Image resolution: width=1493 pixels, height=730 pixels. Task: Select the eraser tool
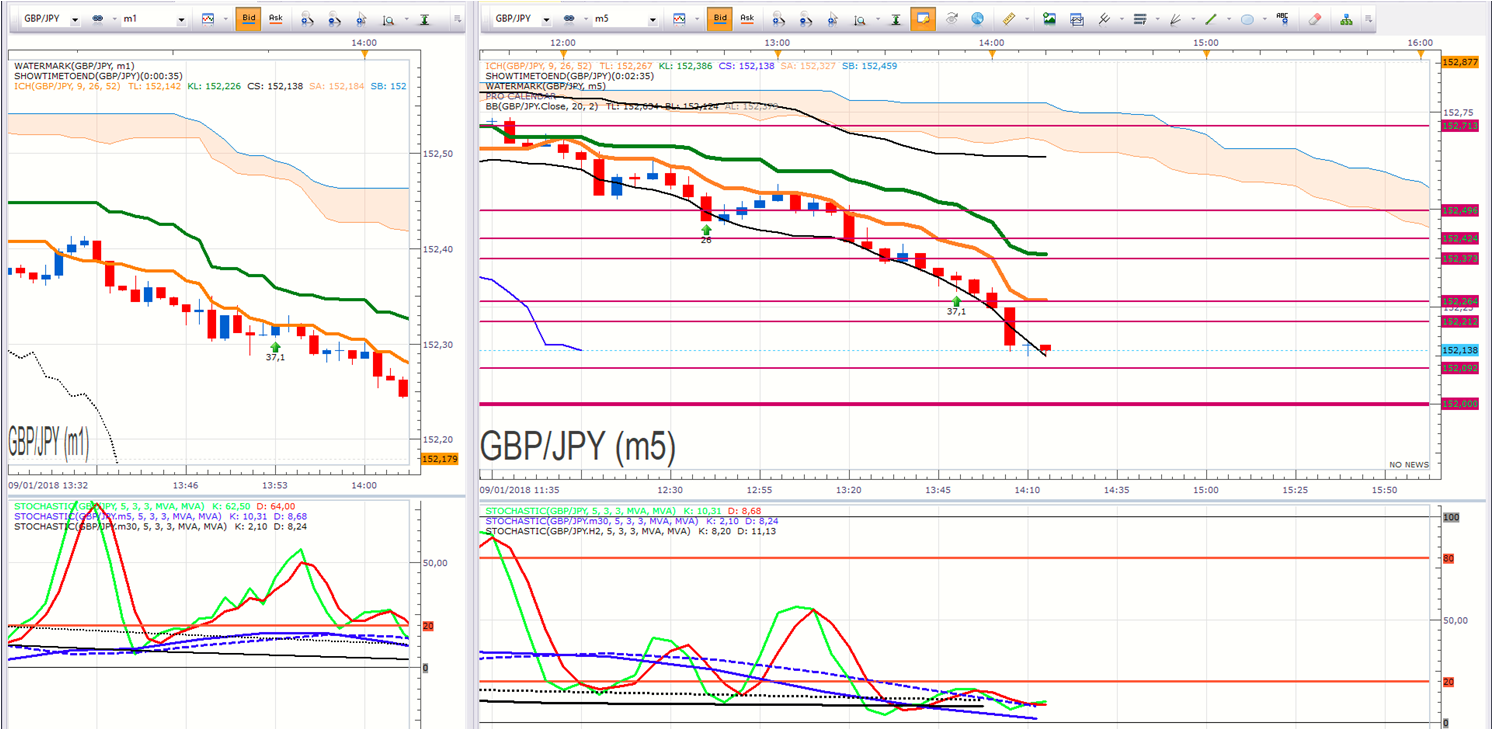1315,19
